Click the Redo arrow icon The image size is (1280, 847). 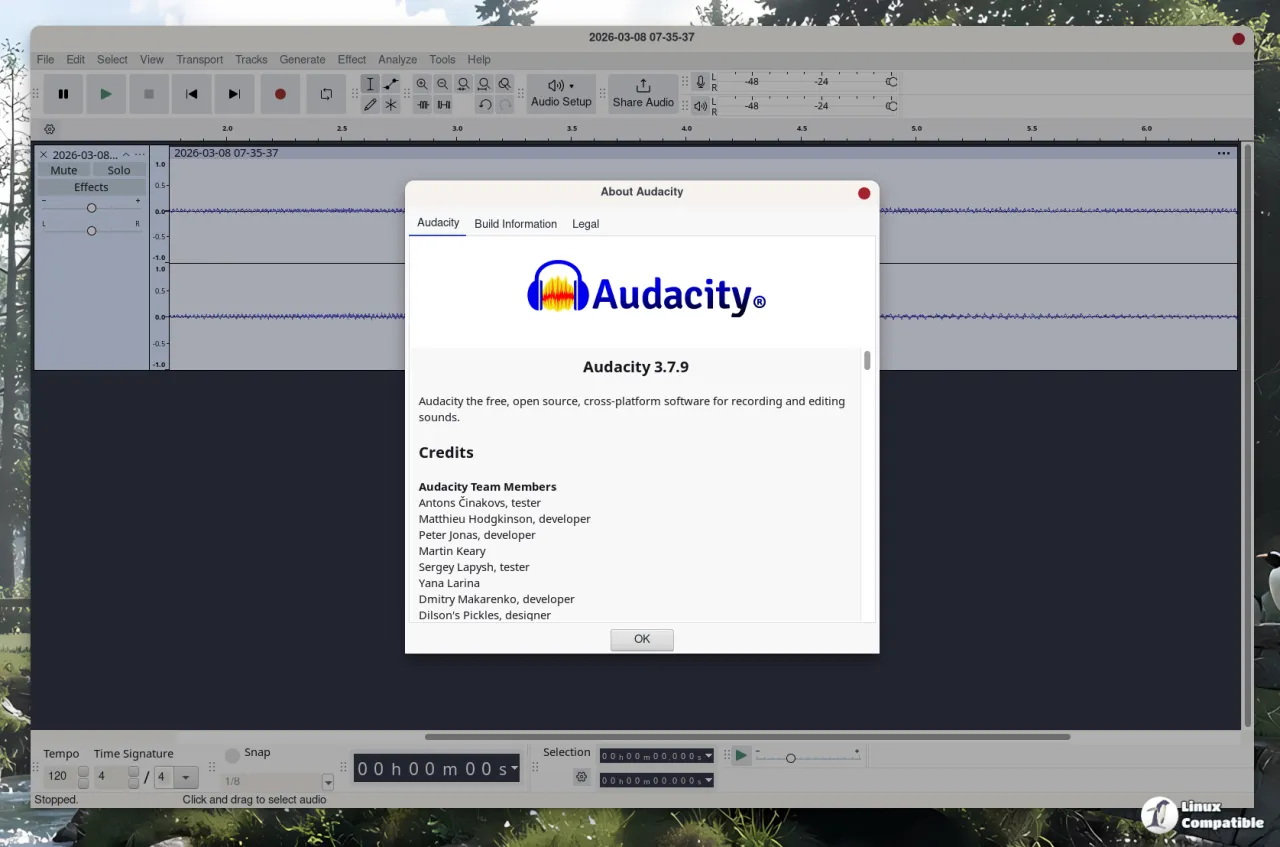pyautogui.click(x=505, y=104)
